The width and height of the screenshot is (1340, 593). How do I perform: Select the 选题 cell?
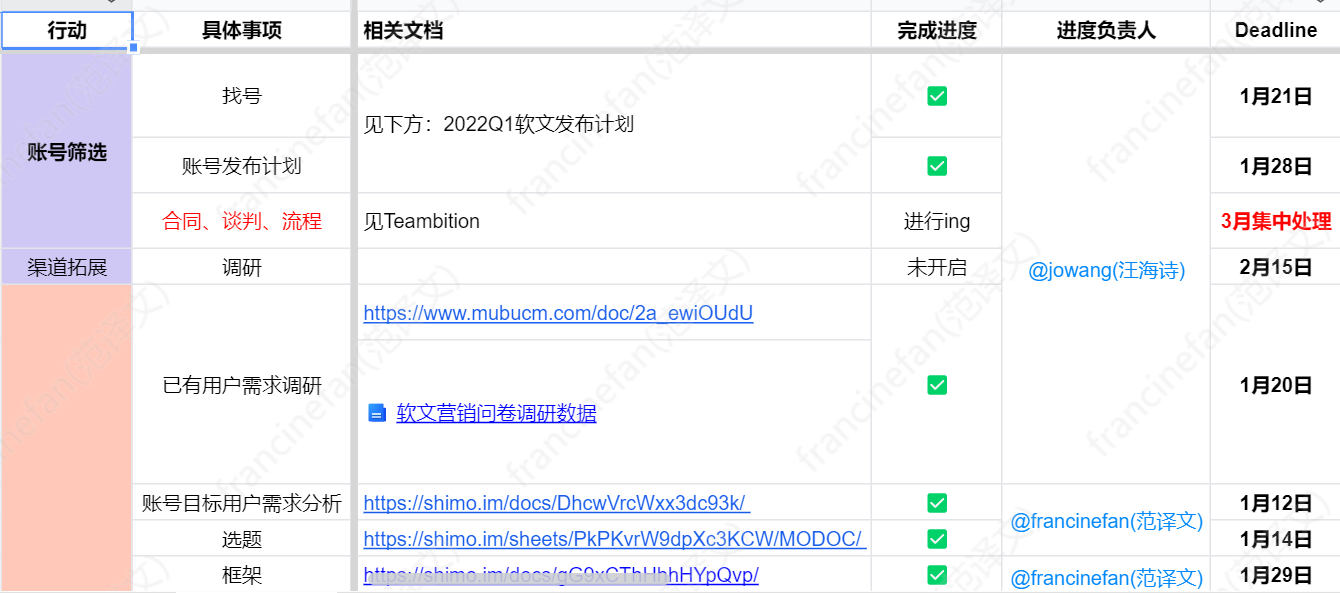click(x=242, y=539)
